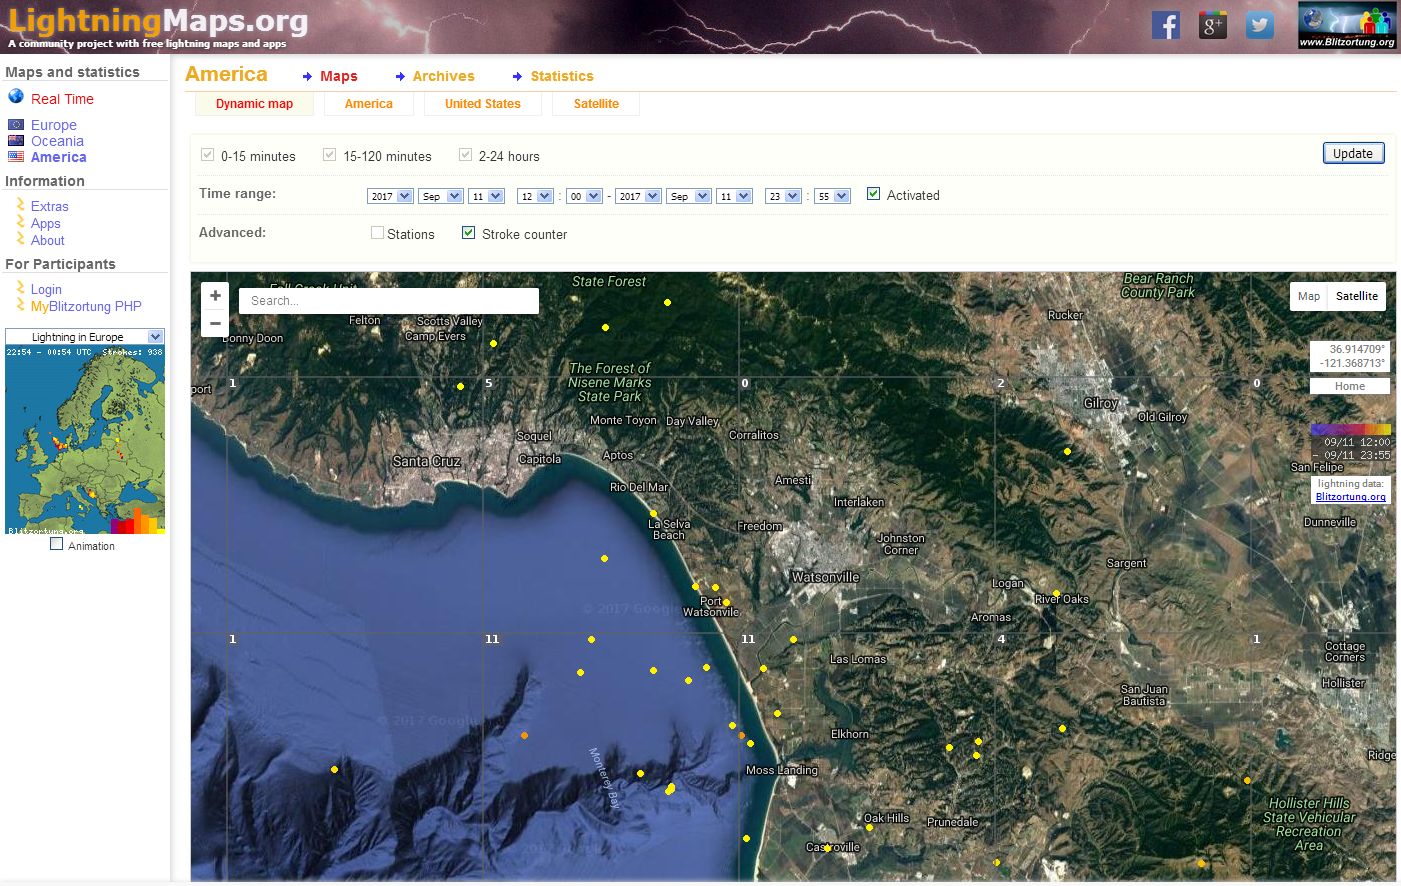The image size is (1401, 886).
Task: Switch map view to Satellite
Action: point(1356,296)
